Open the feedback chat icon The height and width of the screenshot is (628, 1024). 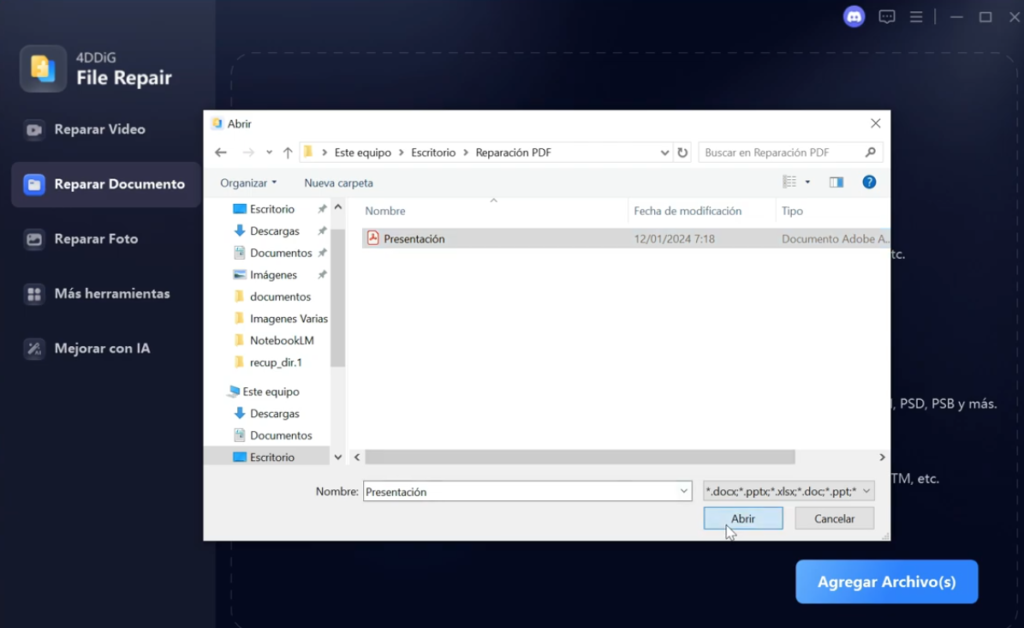pos(886,17)
